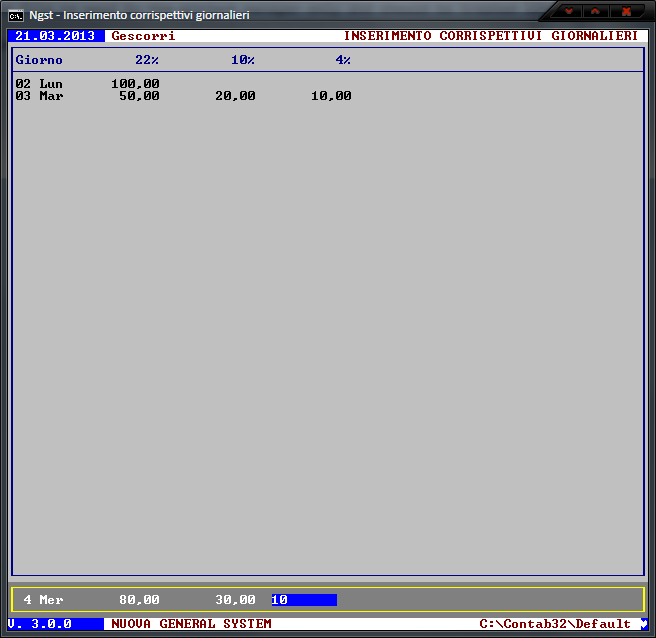The width and height of the screenshot is (656, 638).
Task: Click the 'Gescorri' program name label
Action: [x=143, y=36]
